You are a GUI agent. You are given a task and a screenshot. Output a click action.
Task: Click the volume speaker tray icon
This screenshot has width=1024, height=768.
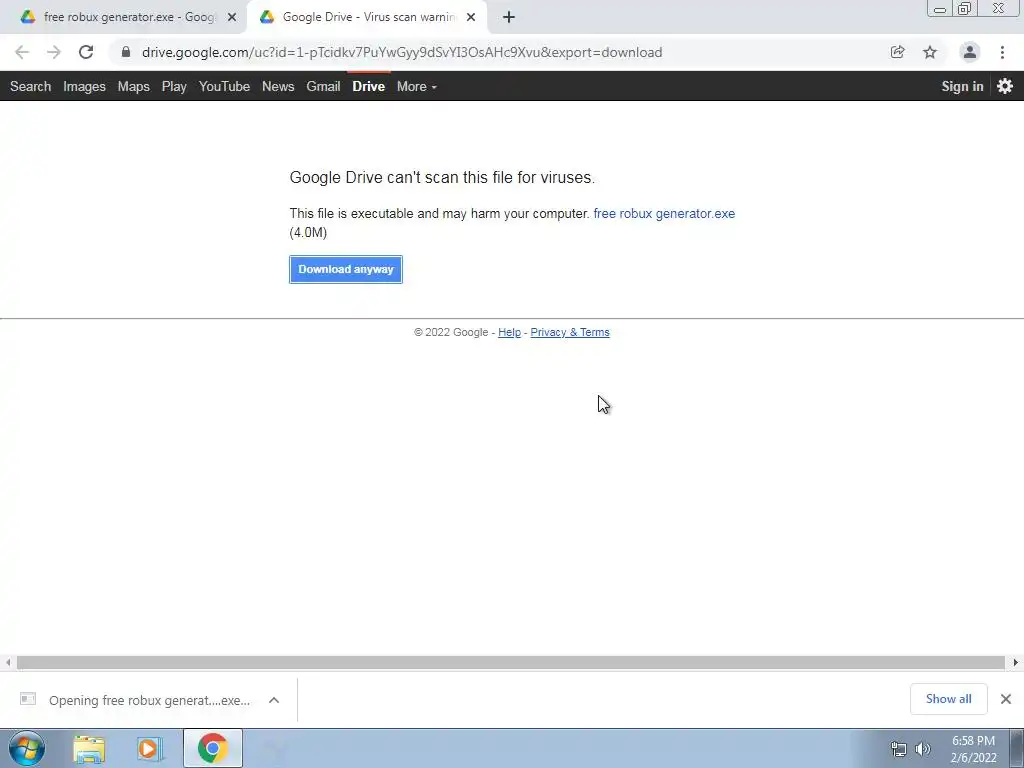click(923, 749)
